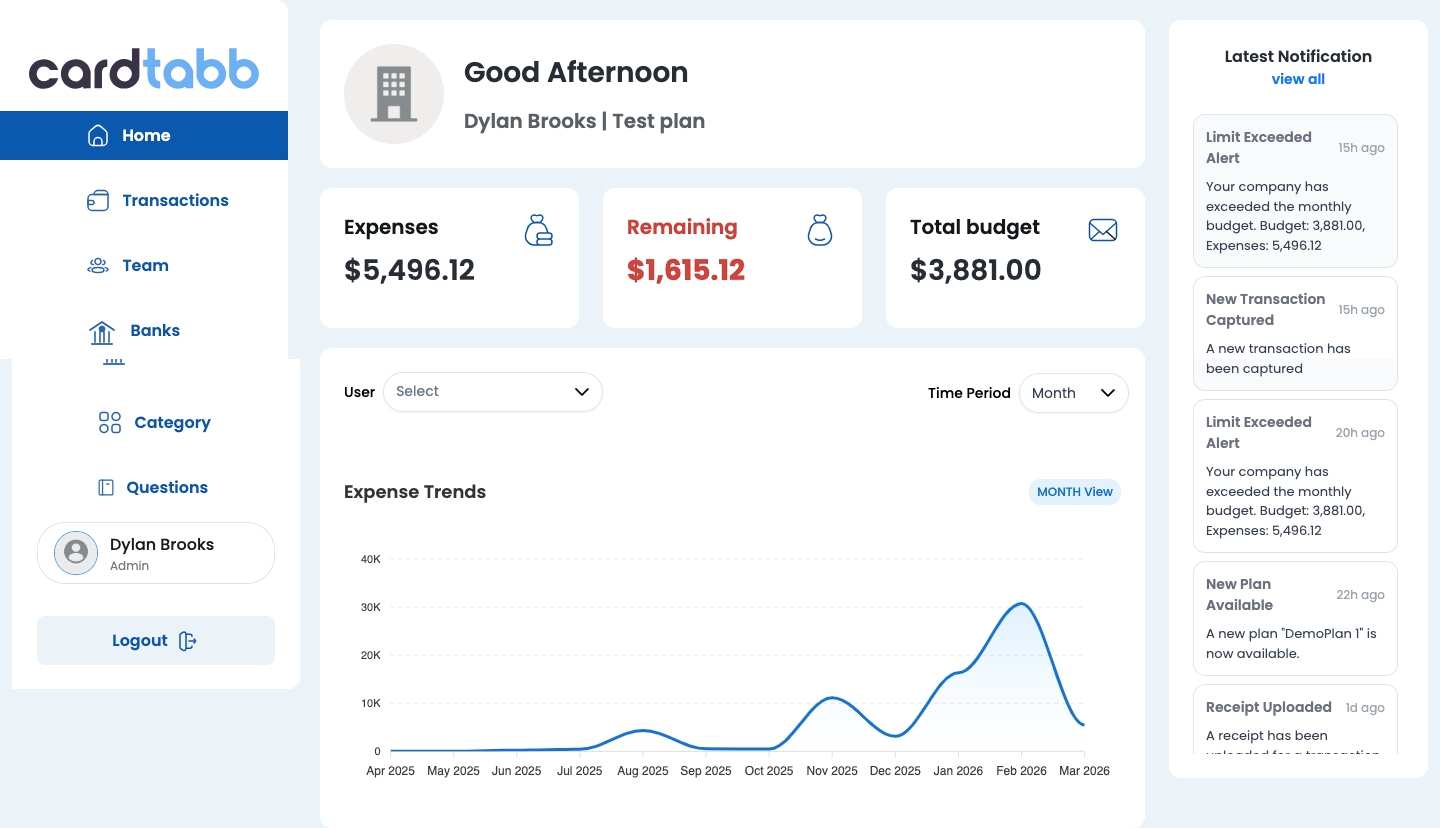1440x828 pixels.
Task: Click the Category grid icon in sidebar
Action: click(x=110, y=423)
